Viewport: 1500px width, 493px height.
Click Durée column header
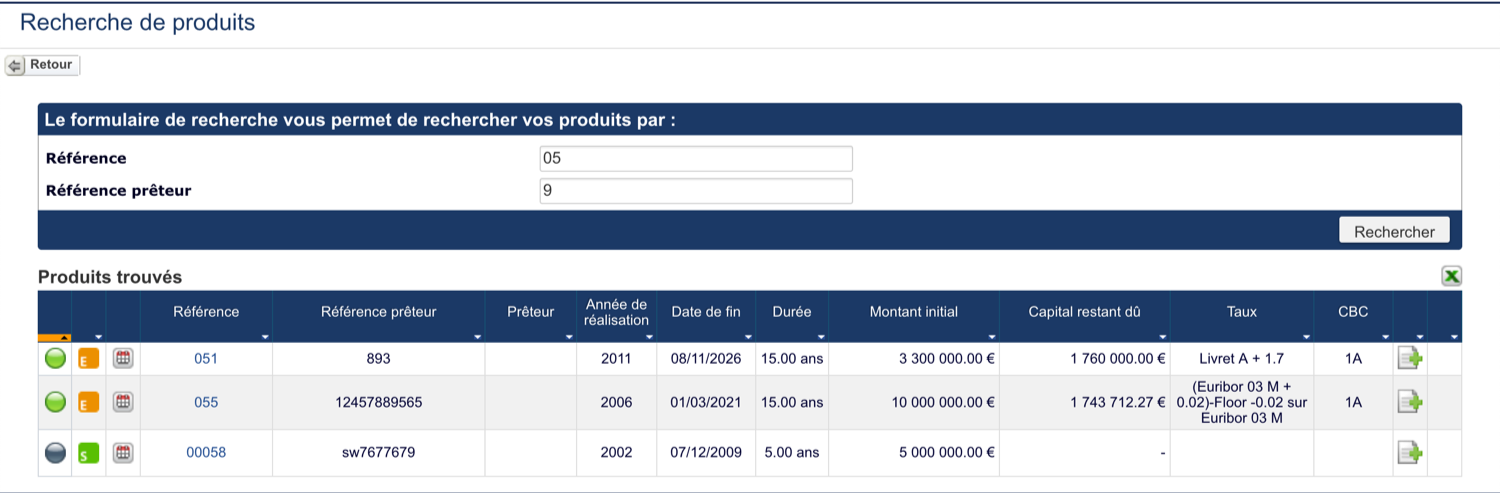click(792, 312)
